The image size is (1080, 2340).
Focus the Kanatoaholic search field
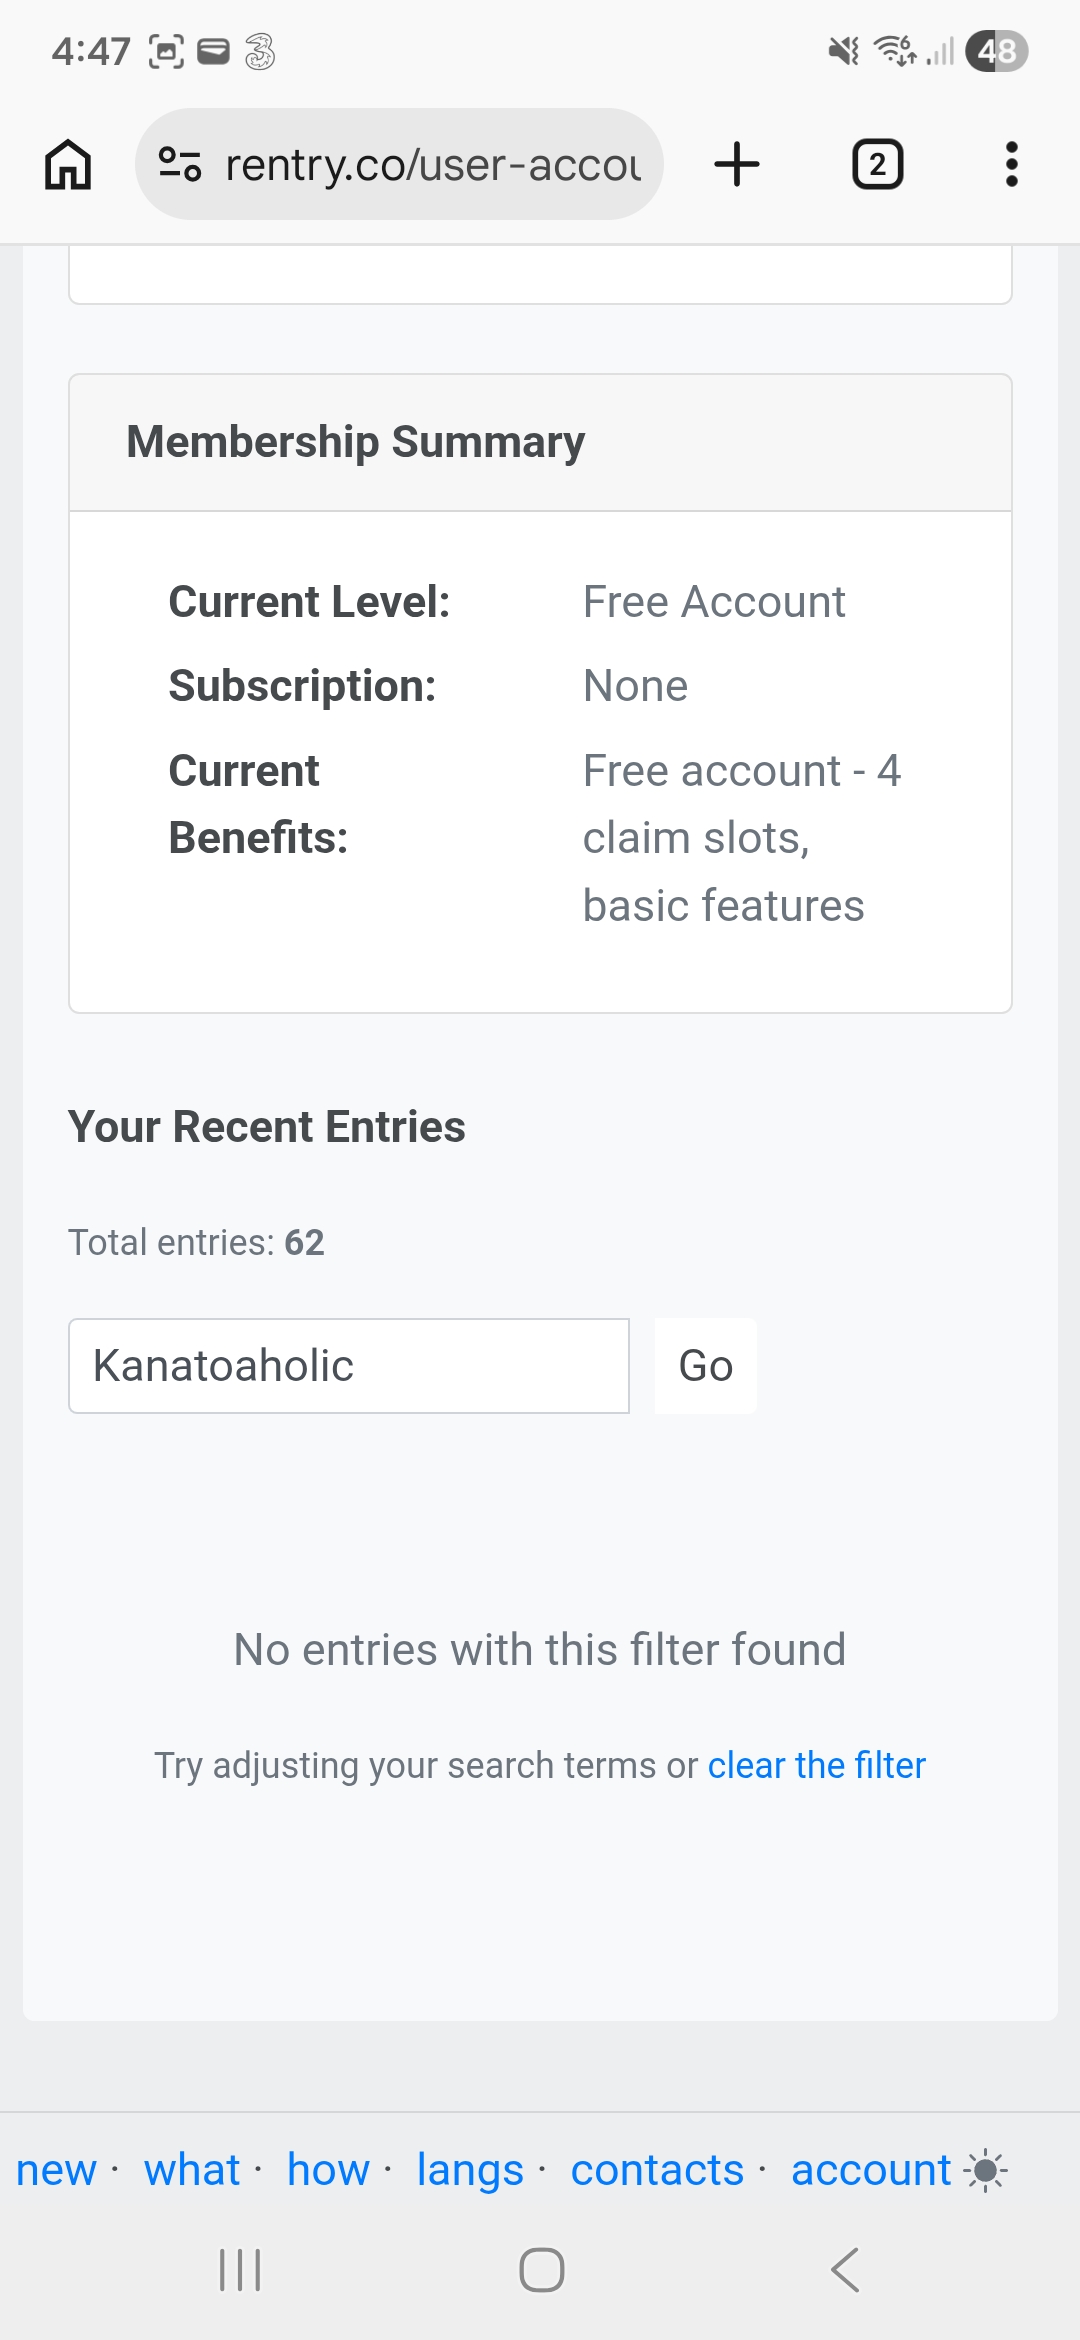349,1366
